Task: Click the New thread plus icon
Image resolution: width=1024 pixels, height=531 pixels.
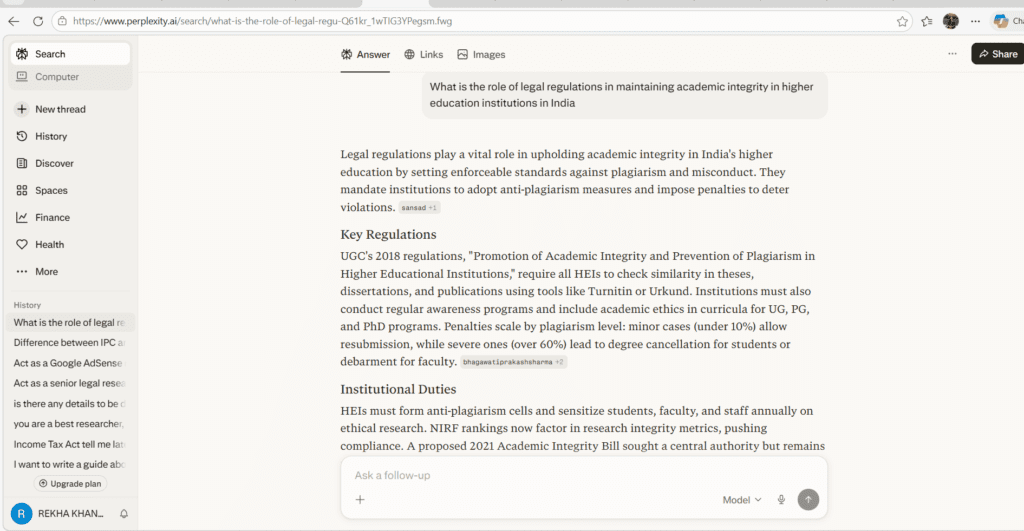Action: click(x=22, y=109)
